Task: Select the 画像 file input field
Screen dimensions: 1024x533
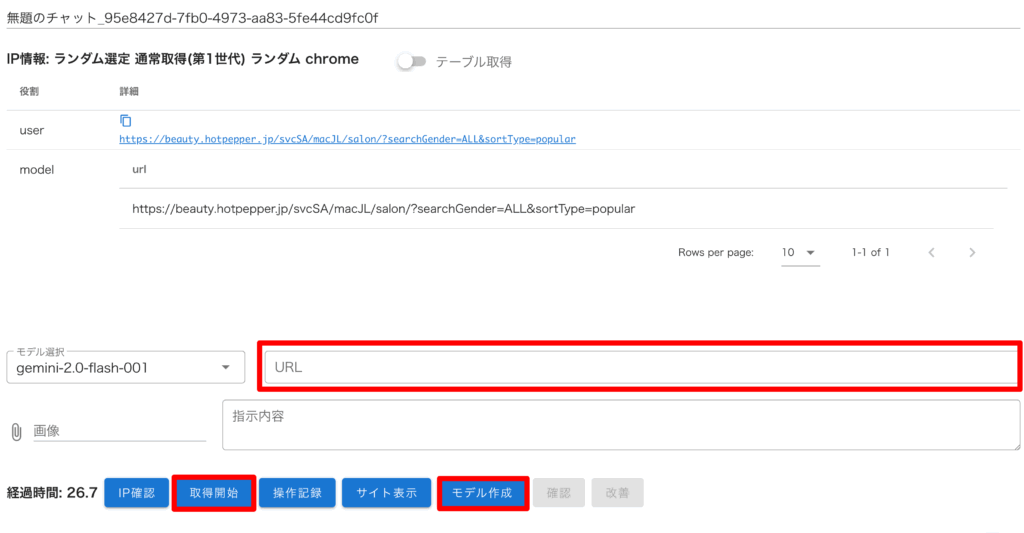Action: [118, 431]
